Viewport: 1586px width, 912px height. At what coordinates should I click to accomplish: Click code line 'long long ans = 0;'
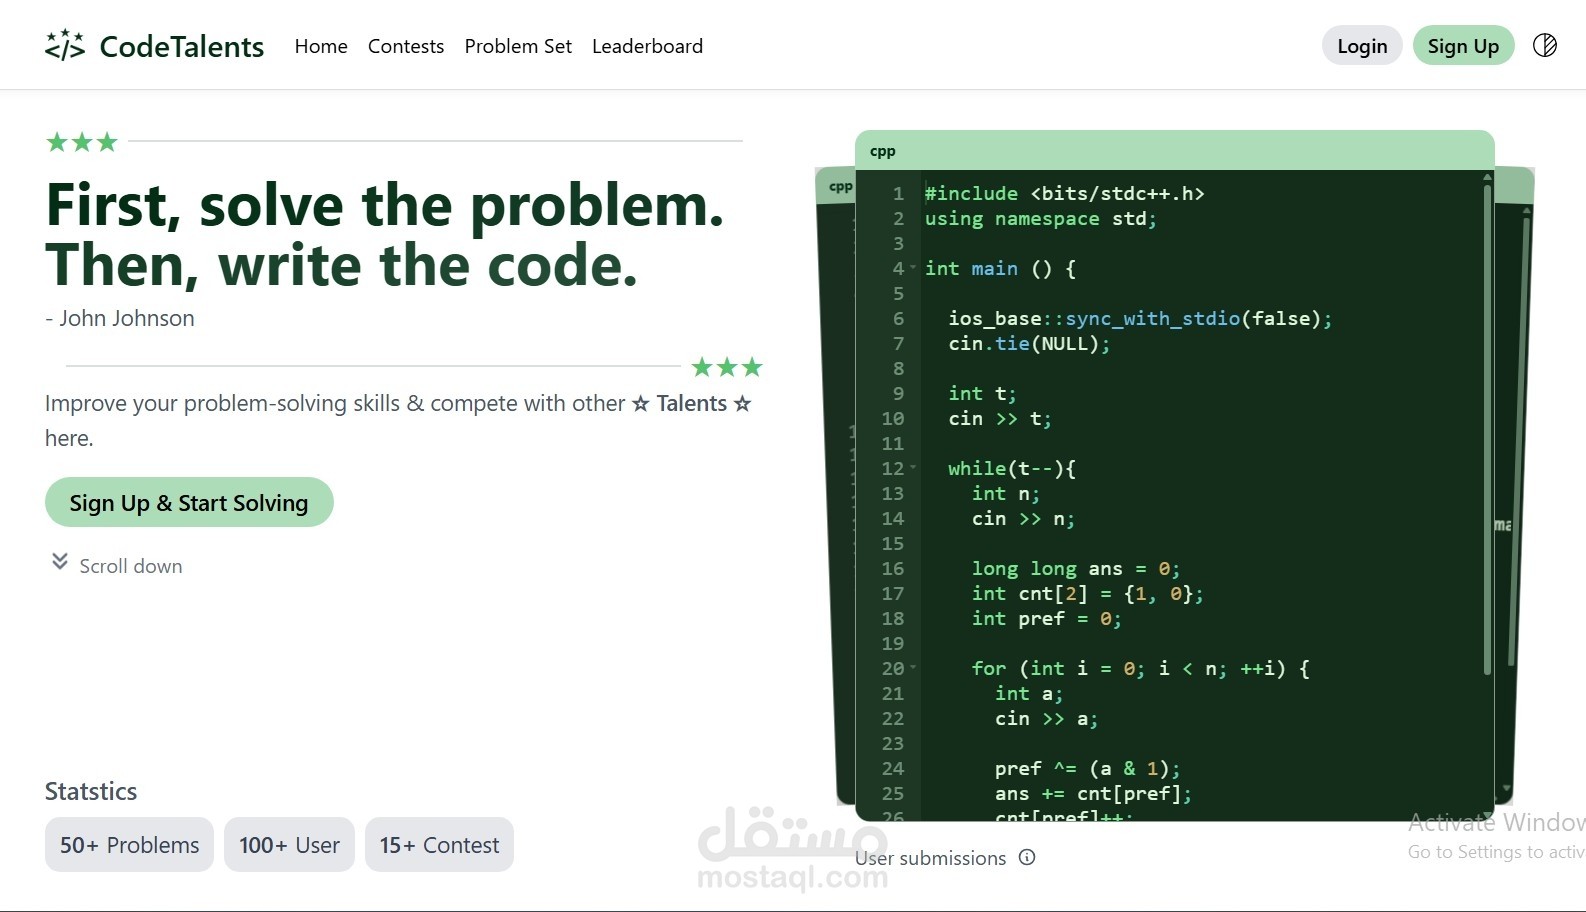[1076, 568]
